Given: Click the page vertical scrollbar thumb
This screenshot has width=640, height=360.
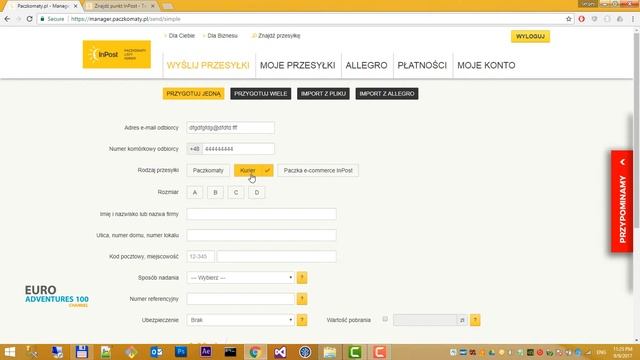Looking at the screenshot, I should pos(636,131).
